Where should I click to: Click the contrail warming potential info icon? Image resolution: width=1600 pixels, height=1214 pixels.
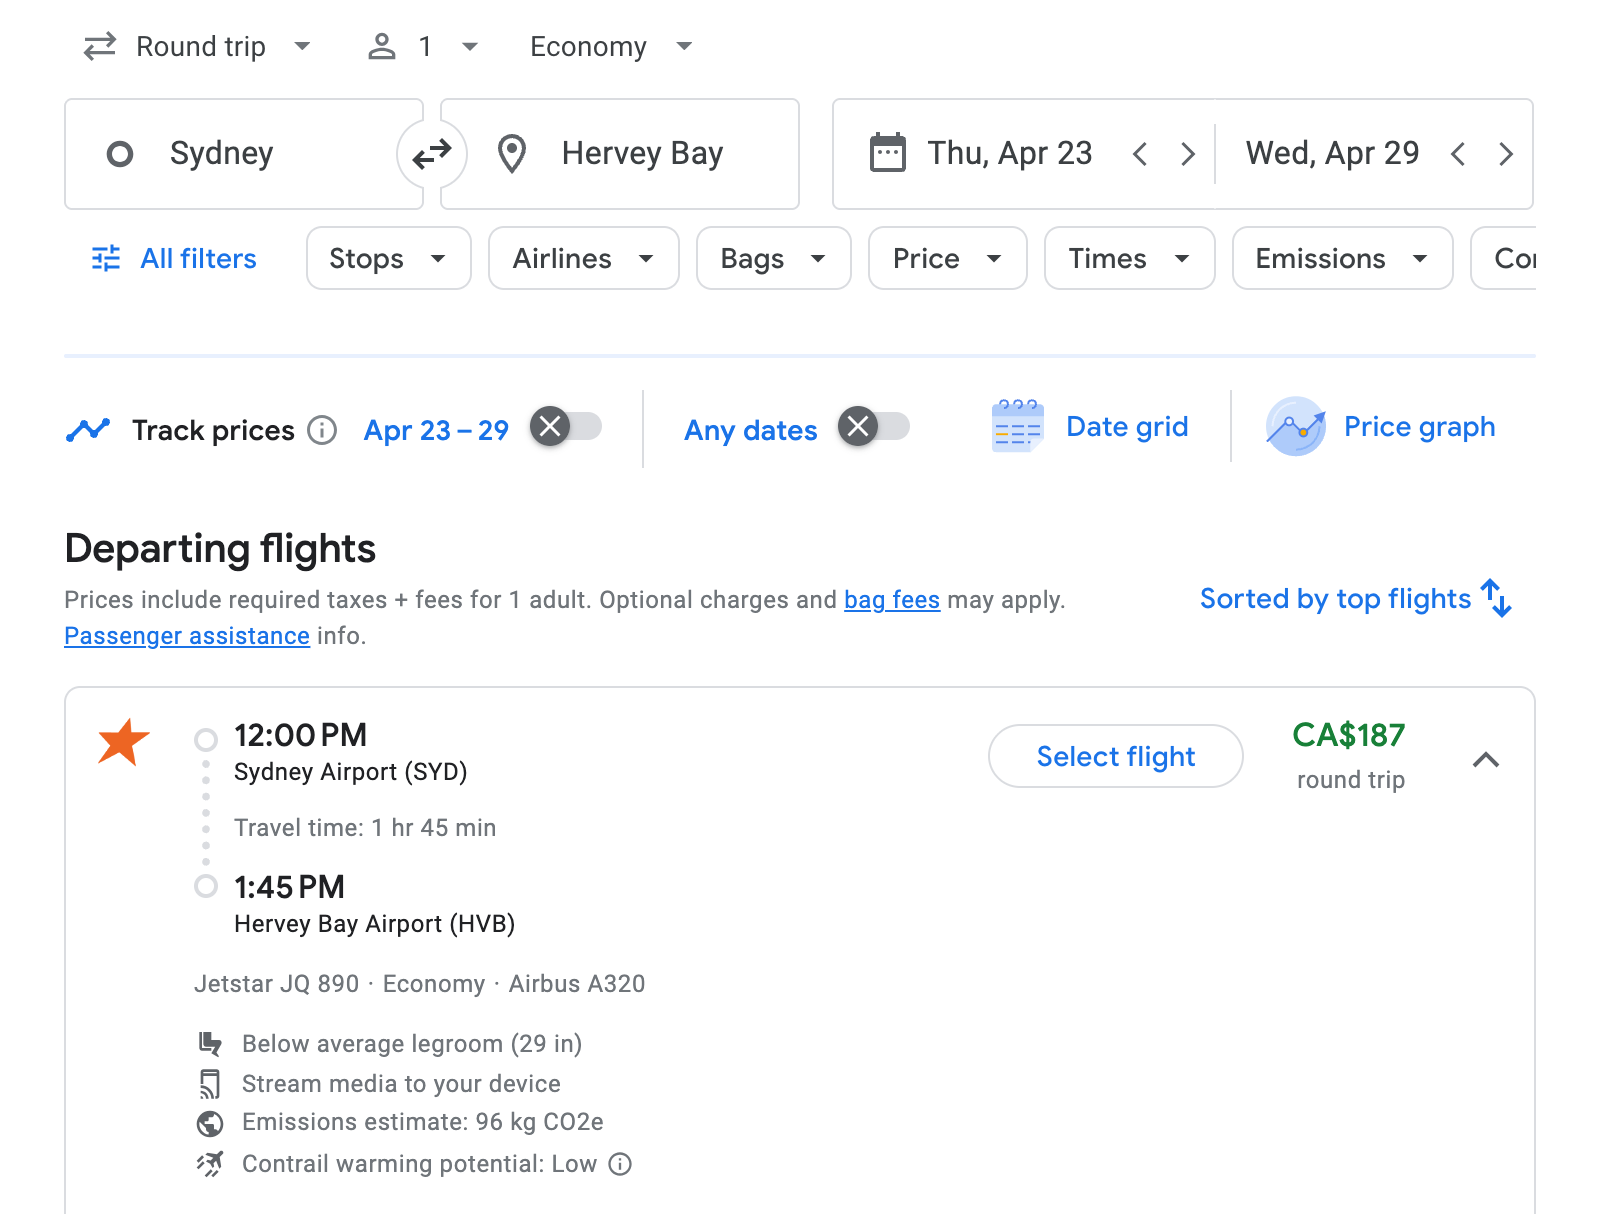click(620, 1164)
